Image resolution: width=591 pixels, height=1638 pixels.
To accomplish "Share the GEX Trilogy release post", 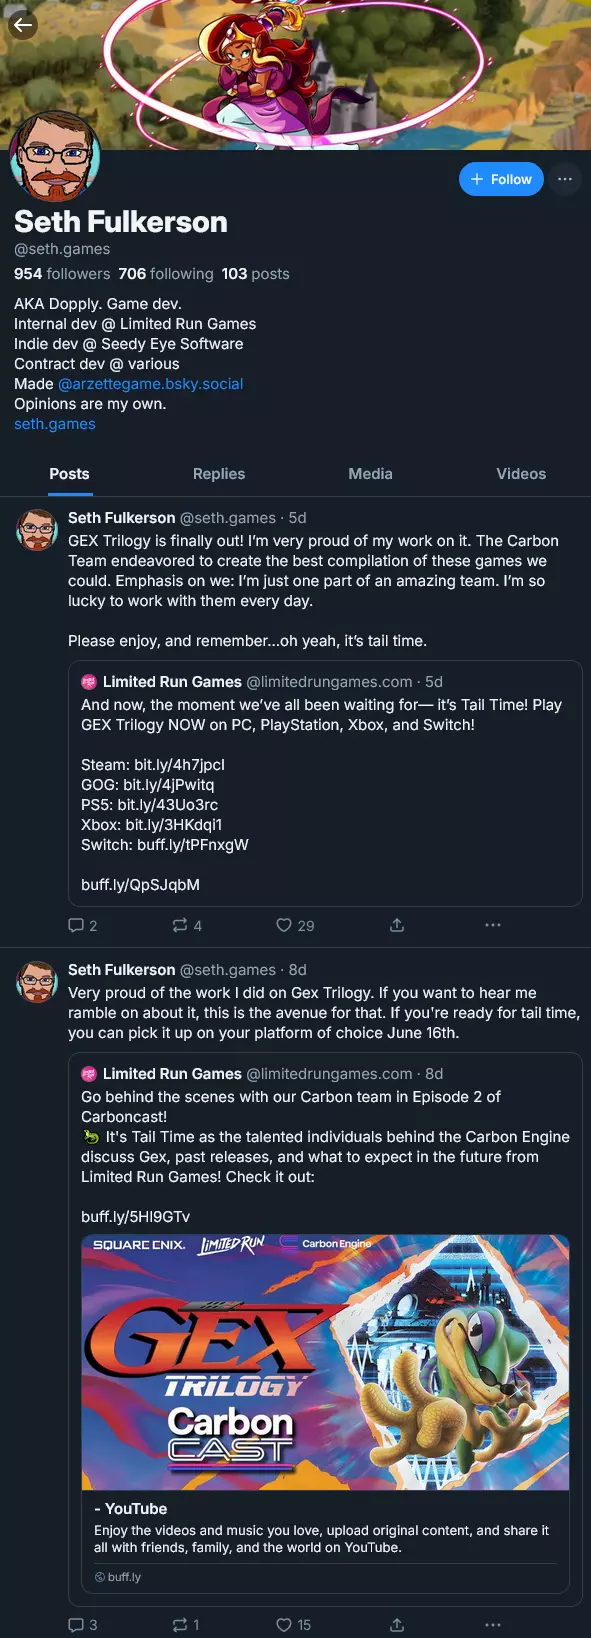I will click(397, 926).
